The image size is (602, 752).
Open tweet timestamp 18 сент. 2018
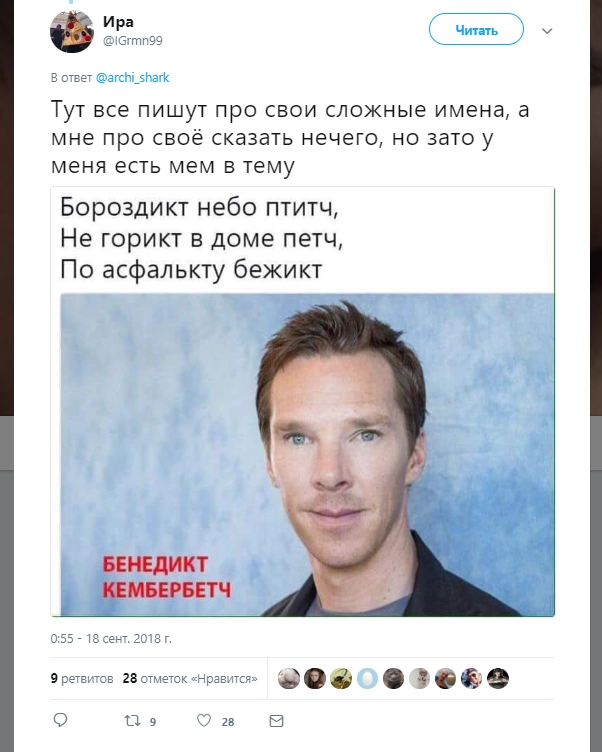[111, 638]
